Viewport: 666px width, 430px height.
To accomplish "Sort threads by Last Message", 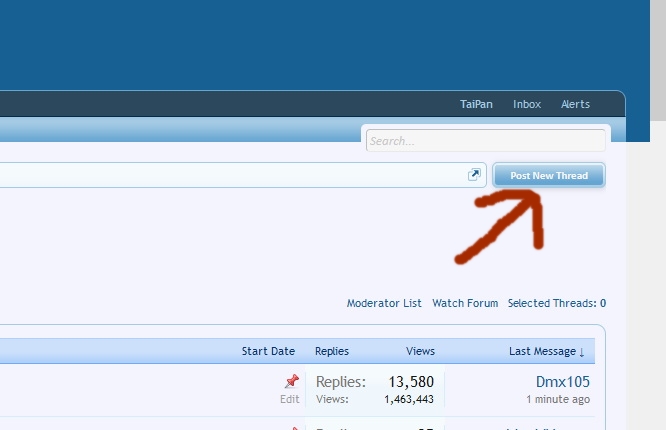I will tap(547, 351).
